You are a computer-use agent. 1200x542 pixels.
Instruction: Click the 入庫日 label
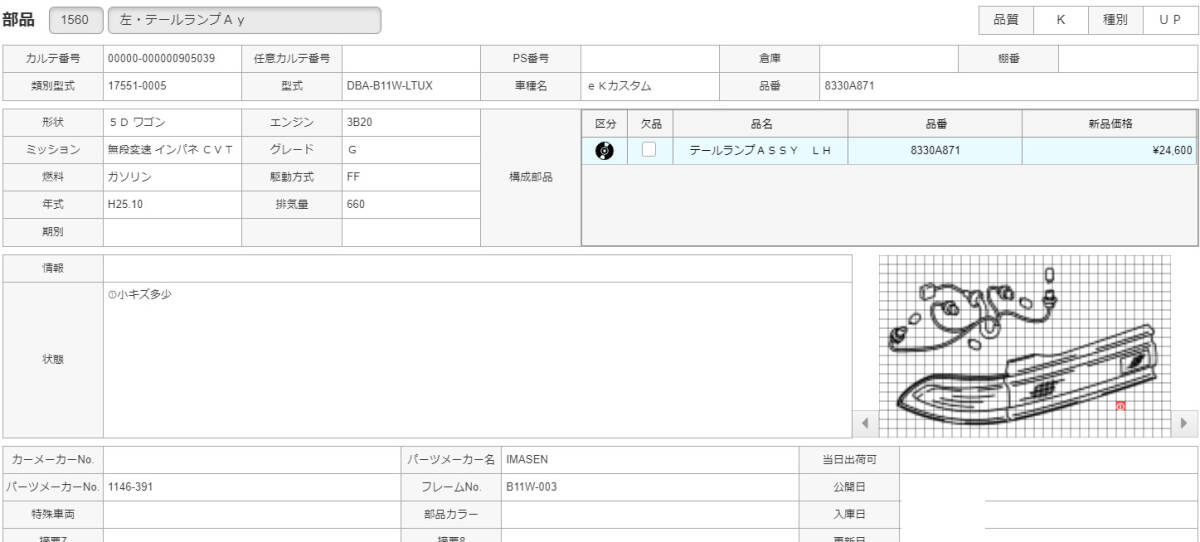click(x=849, y=514)
